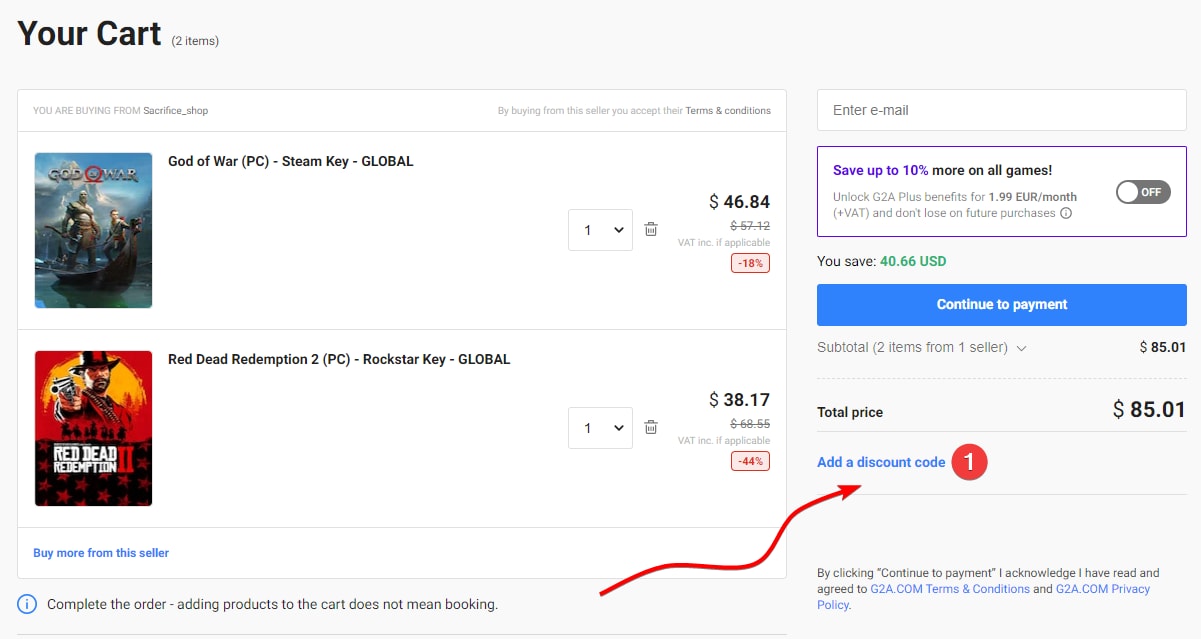Open God of War quantity dropdown
This screenshot has width=1201, height=639.
pos(600,230)
